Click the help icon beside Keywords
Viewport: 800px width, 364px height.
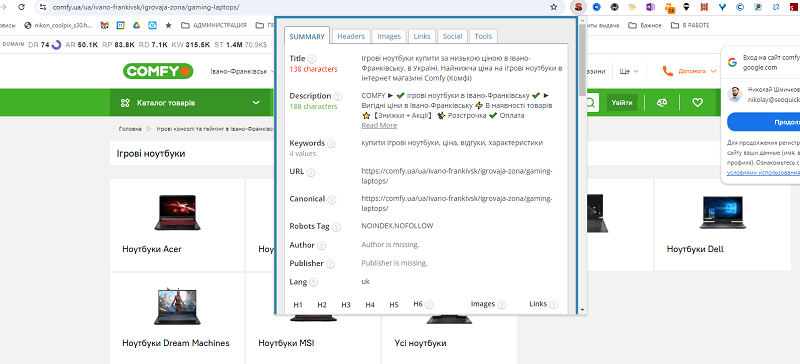pyautogui.click(x=332, y=143)
